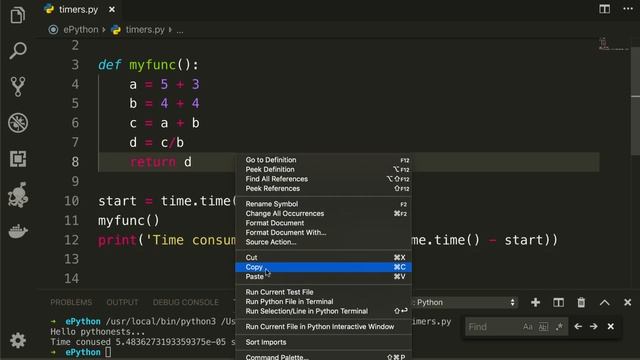Click 'return d' code on line 8
The image size is (640, 360).
click(x=160, y=162)
